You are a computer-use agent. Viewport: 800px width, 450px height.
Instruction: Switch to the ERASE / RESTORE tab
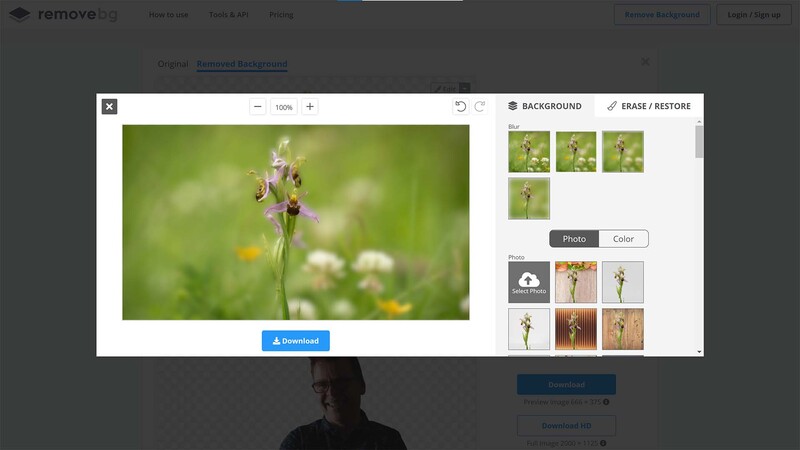pyautogui.click(x=649, y=106)
